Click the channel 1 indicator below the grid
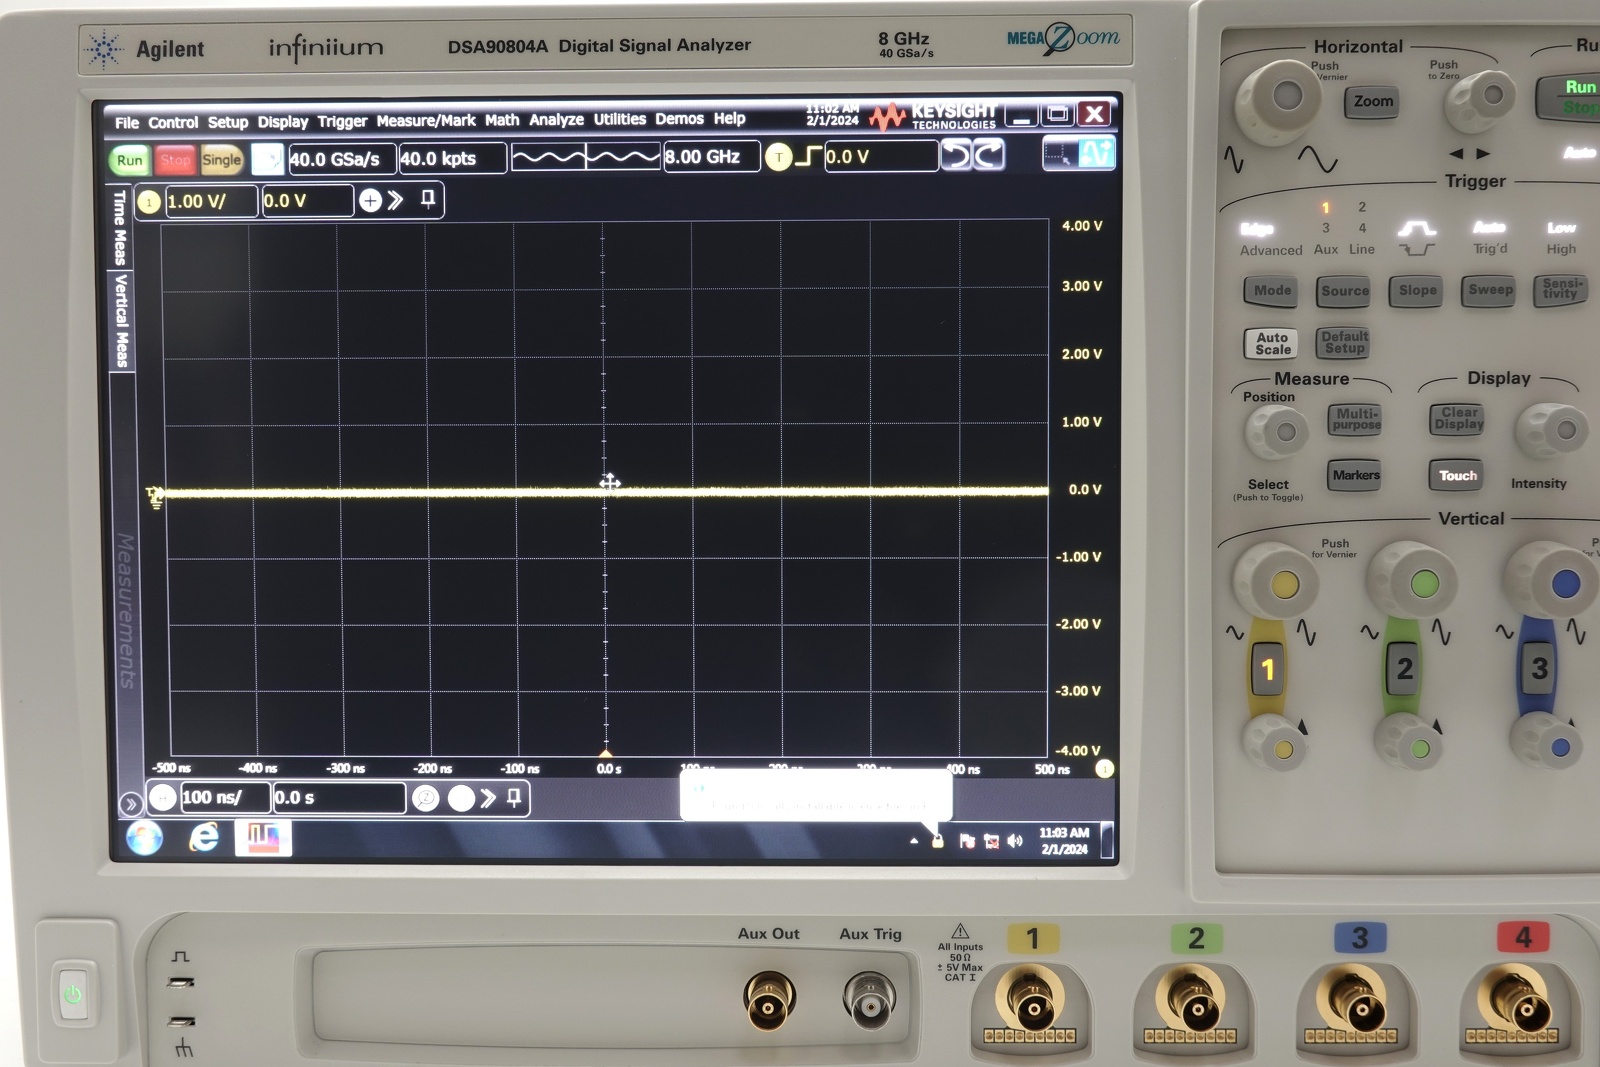The width and height of the screenshot is (1600, 1067). tap(1104, 769)
